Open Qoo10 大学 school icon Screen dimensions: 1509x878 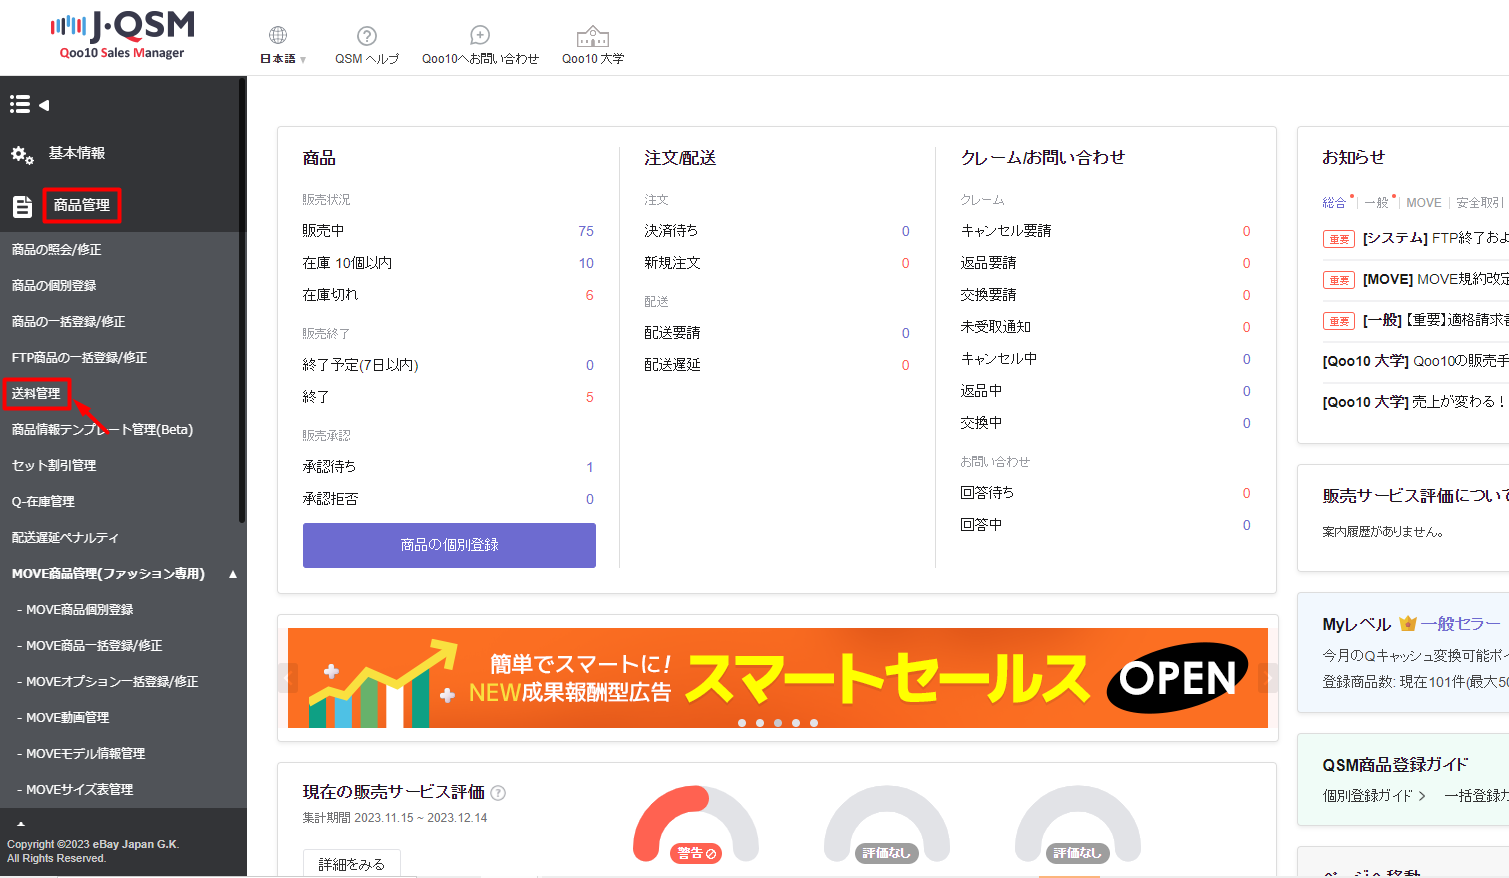pos(593,36)
